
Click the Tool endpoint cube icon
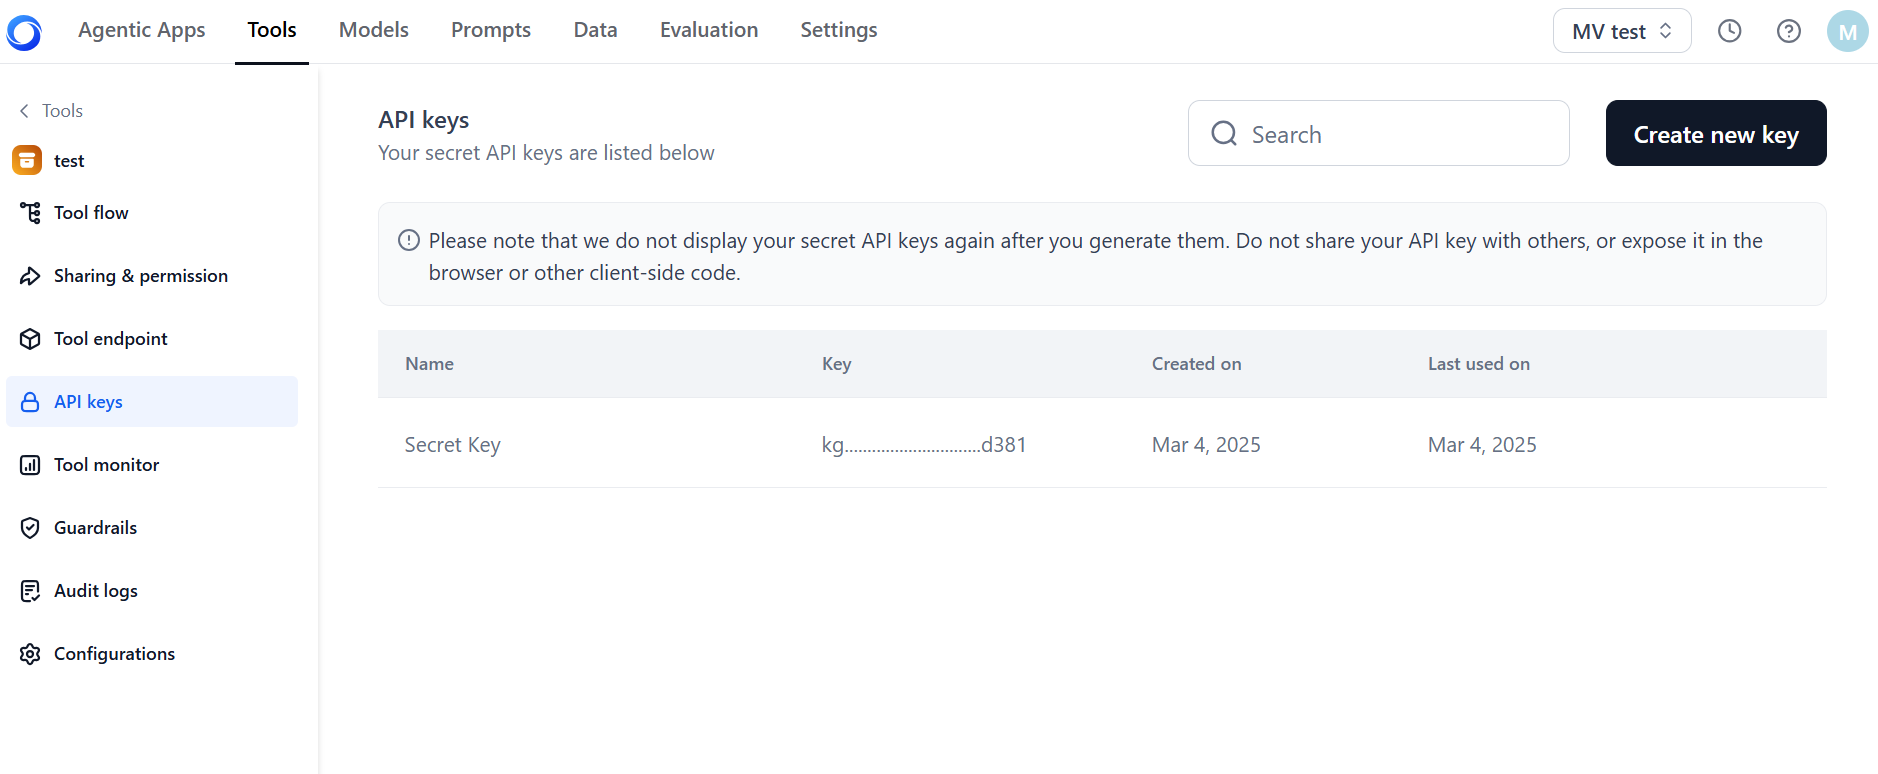(x=30, y=339)
